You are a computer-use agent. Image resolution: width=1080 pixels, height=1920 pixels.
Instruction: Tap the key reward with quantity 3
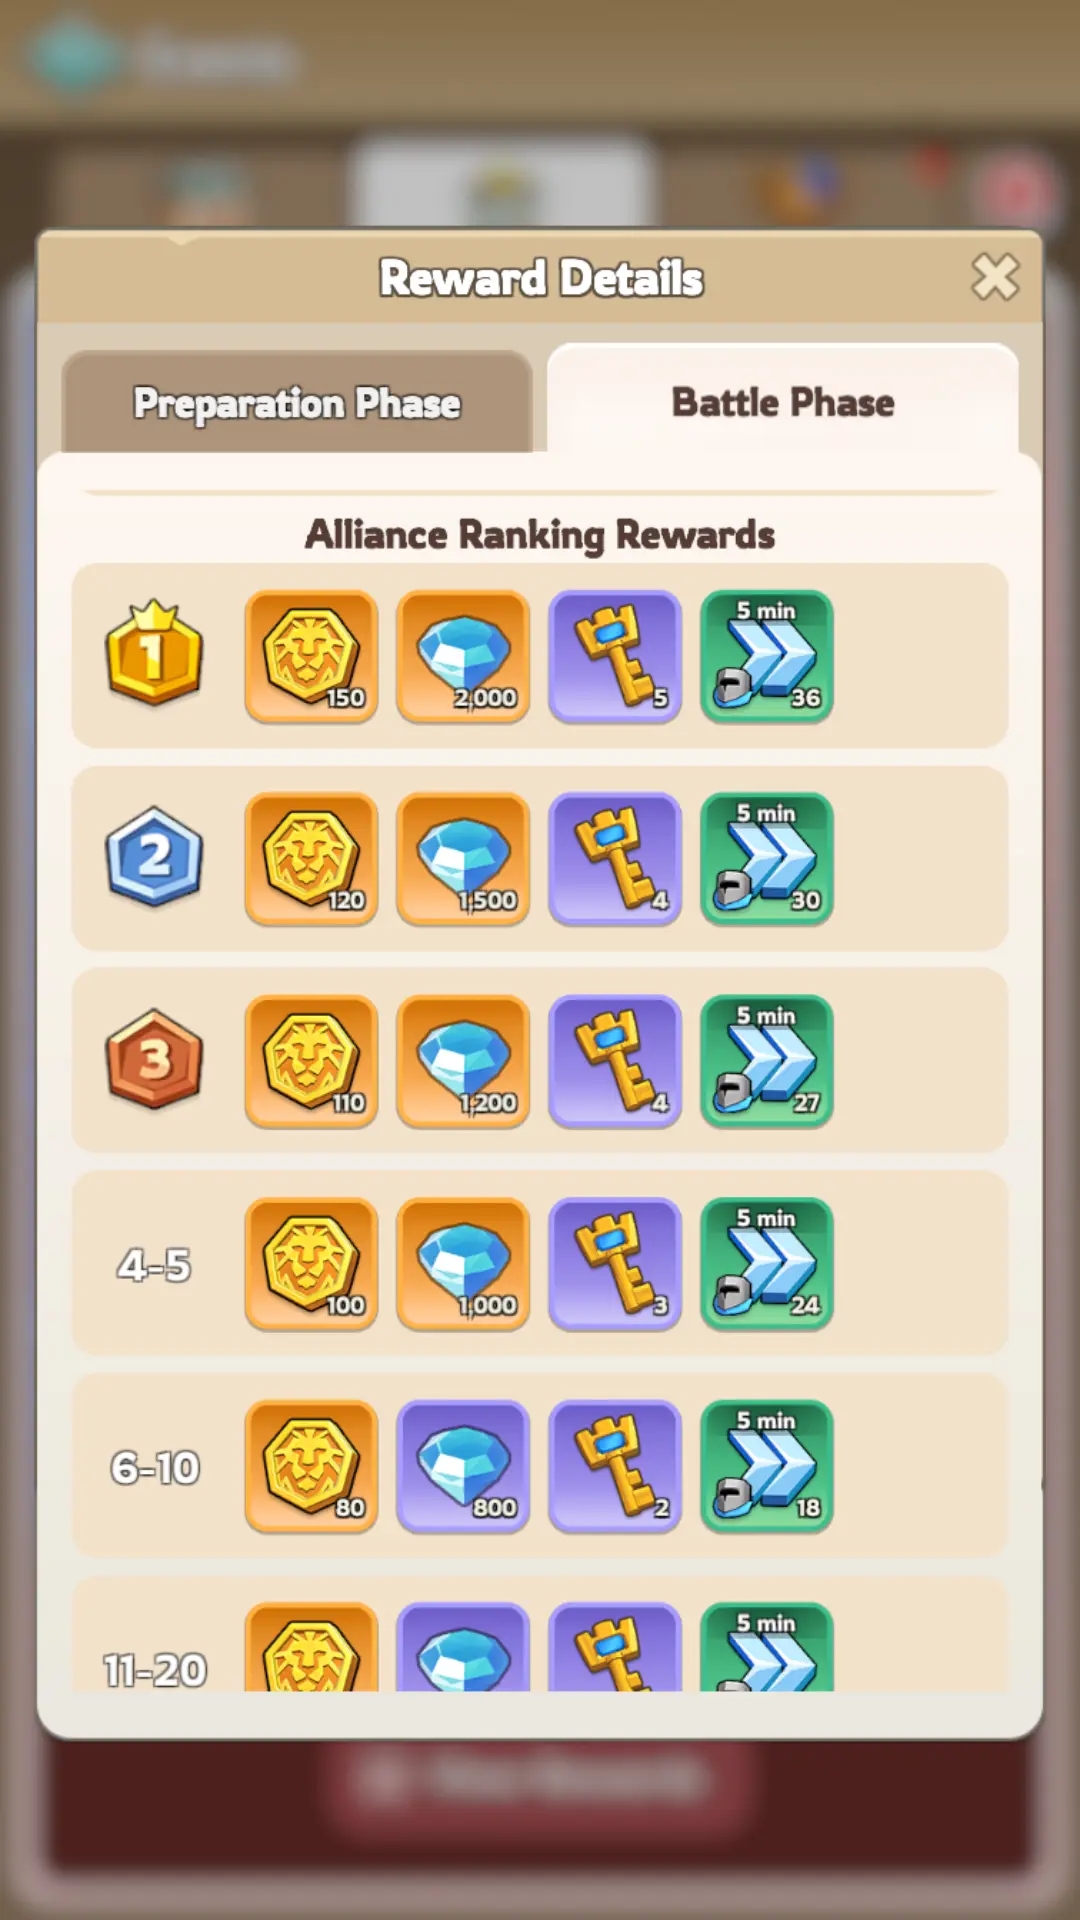[615, 1264]
